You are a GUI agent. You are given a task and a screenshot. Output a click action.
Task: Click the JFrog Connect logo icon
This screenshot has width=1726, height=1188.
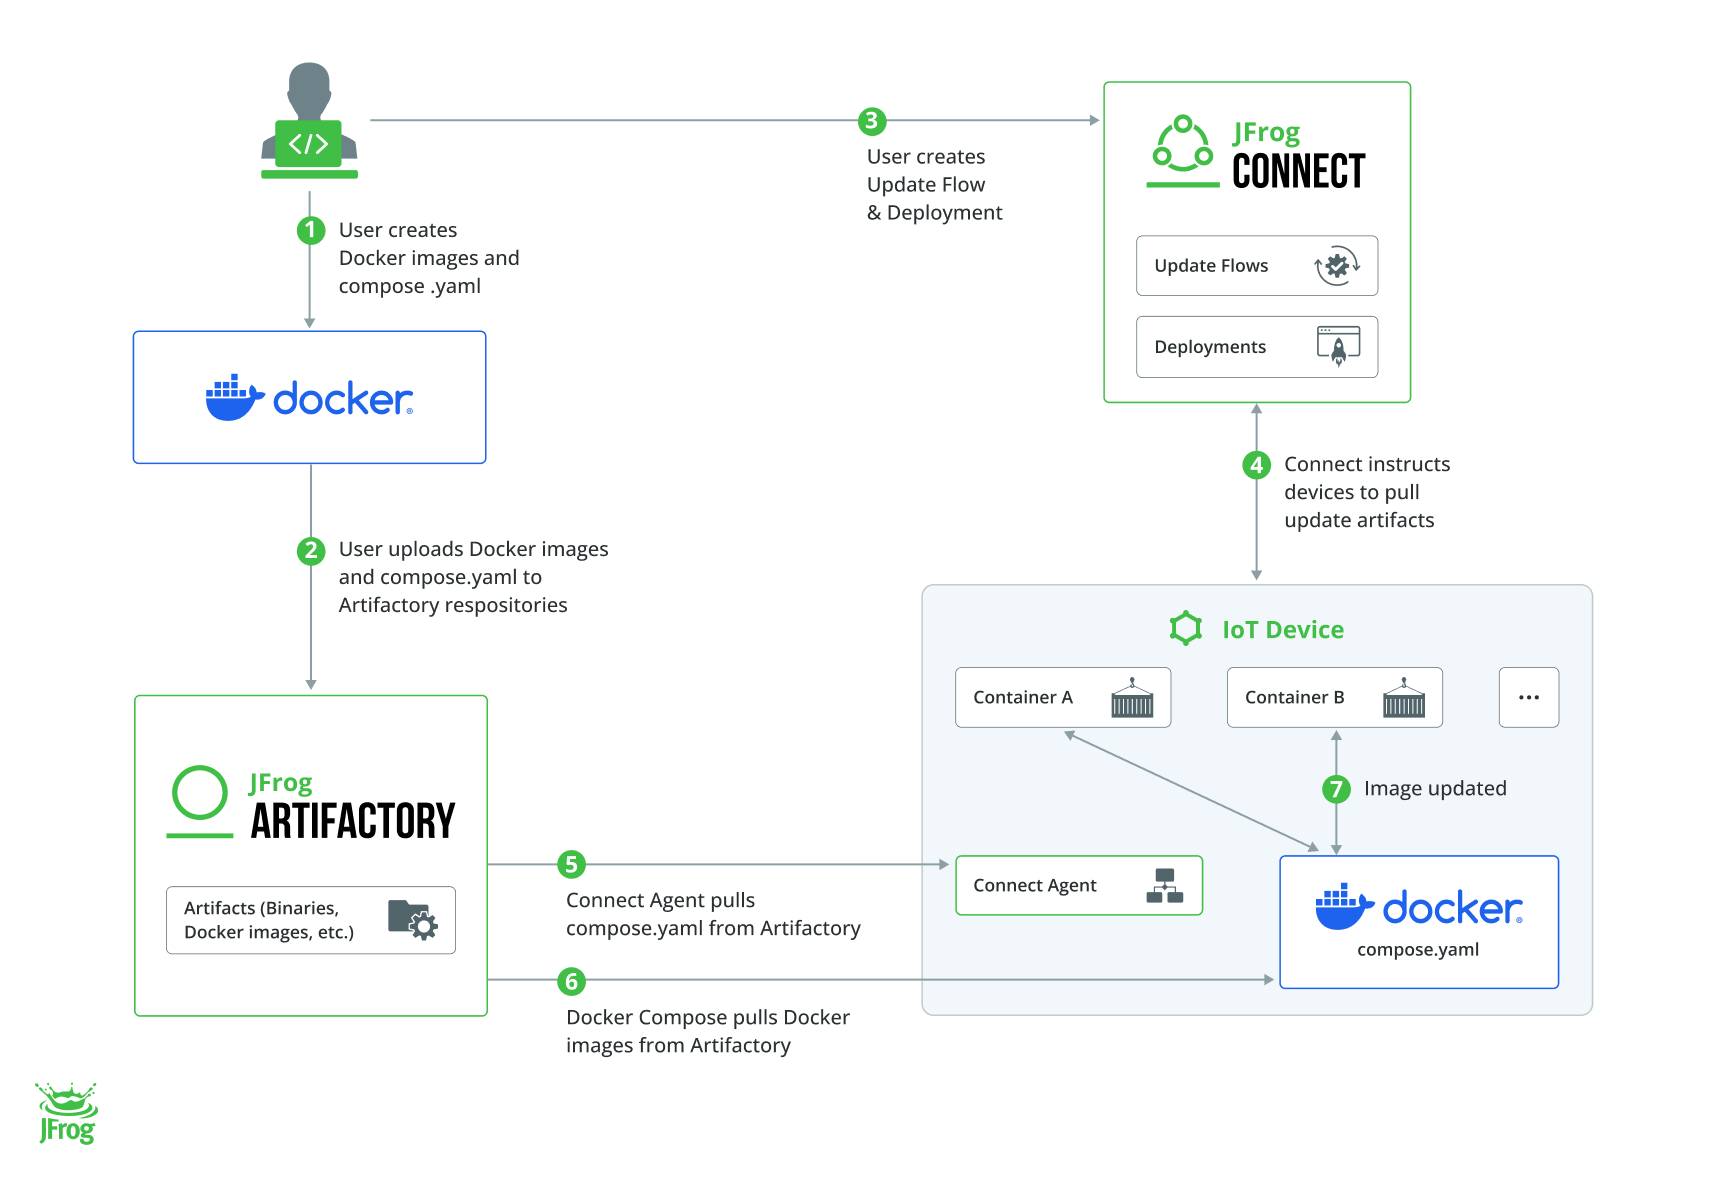point(1183,150)
